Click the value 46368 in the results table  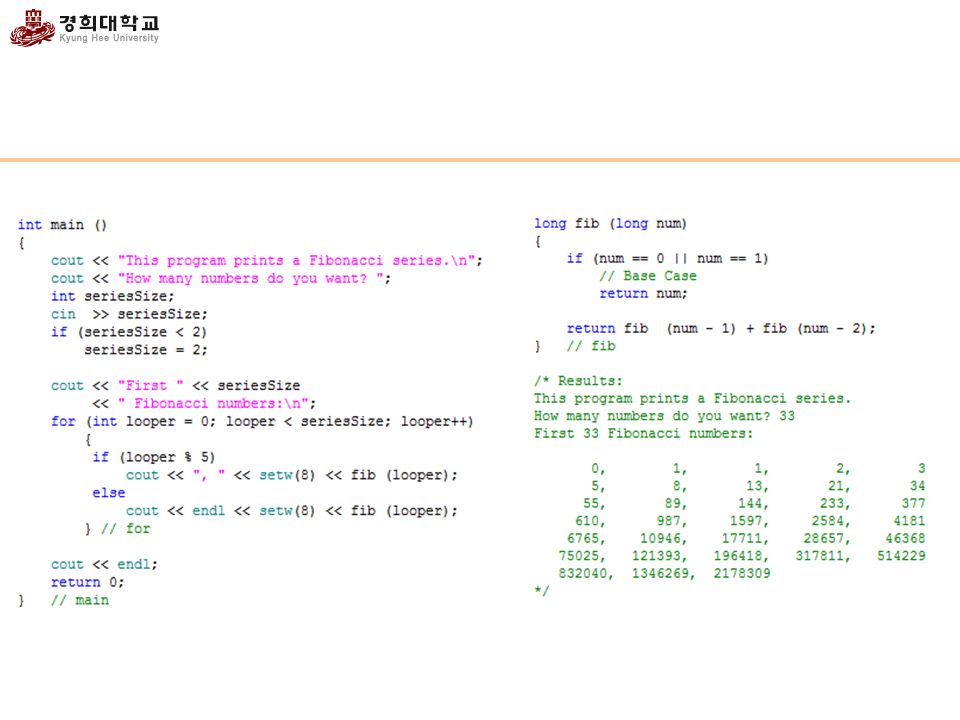[906, 538]
